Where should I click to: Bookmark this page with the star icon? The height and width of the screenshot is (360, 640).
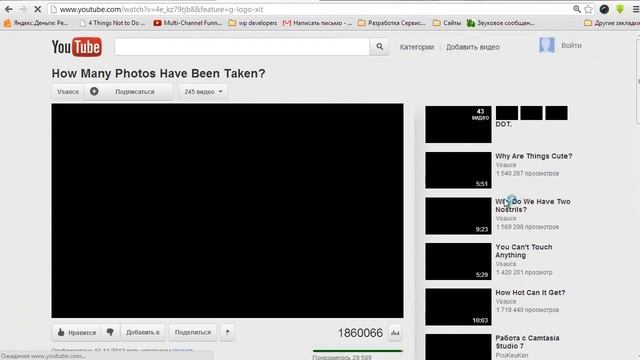(588, 9)
